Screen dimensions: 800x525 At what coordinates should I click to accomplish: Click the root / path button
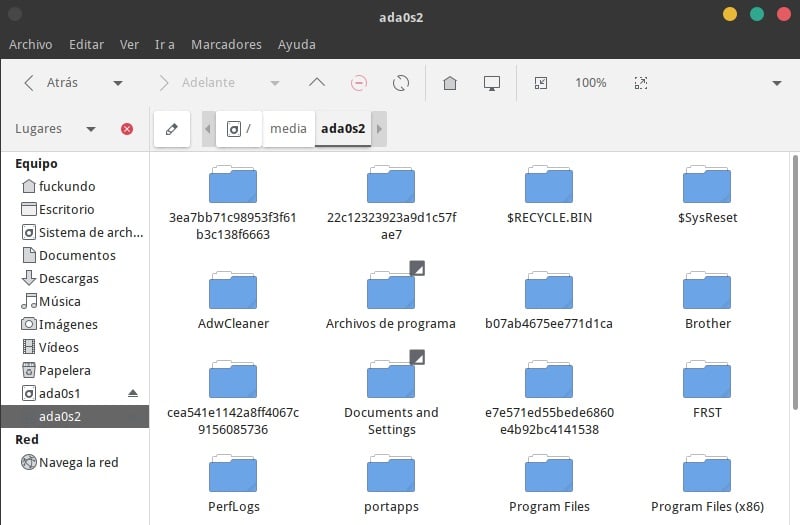[239, 129]
